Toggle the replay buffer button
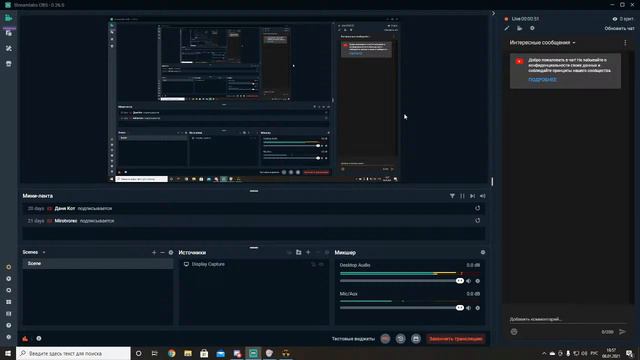This screenshot has width=640, height=360. 400,338
